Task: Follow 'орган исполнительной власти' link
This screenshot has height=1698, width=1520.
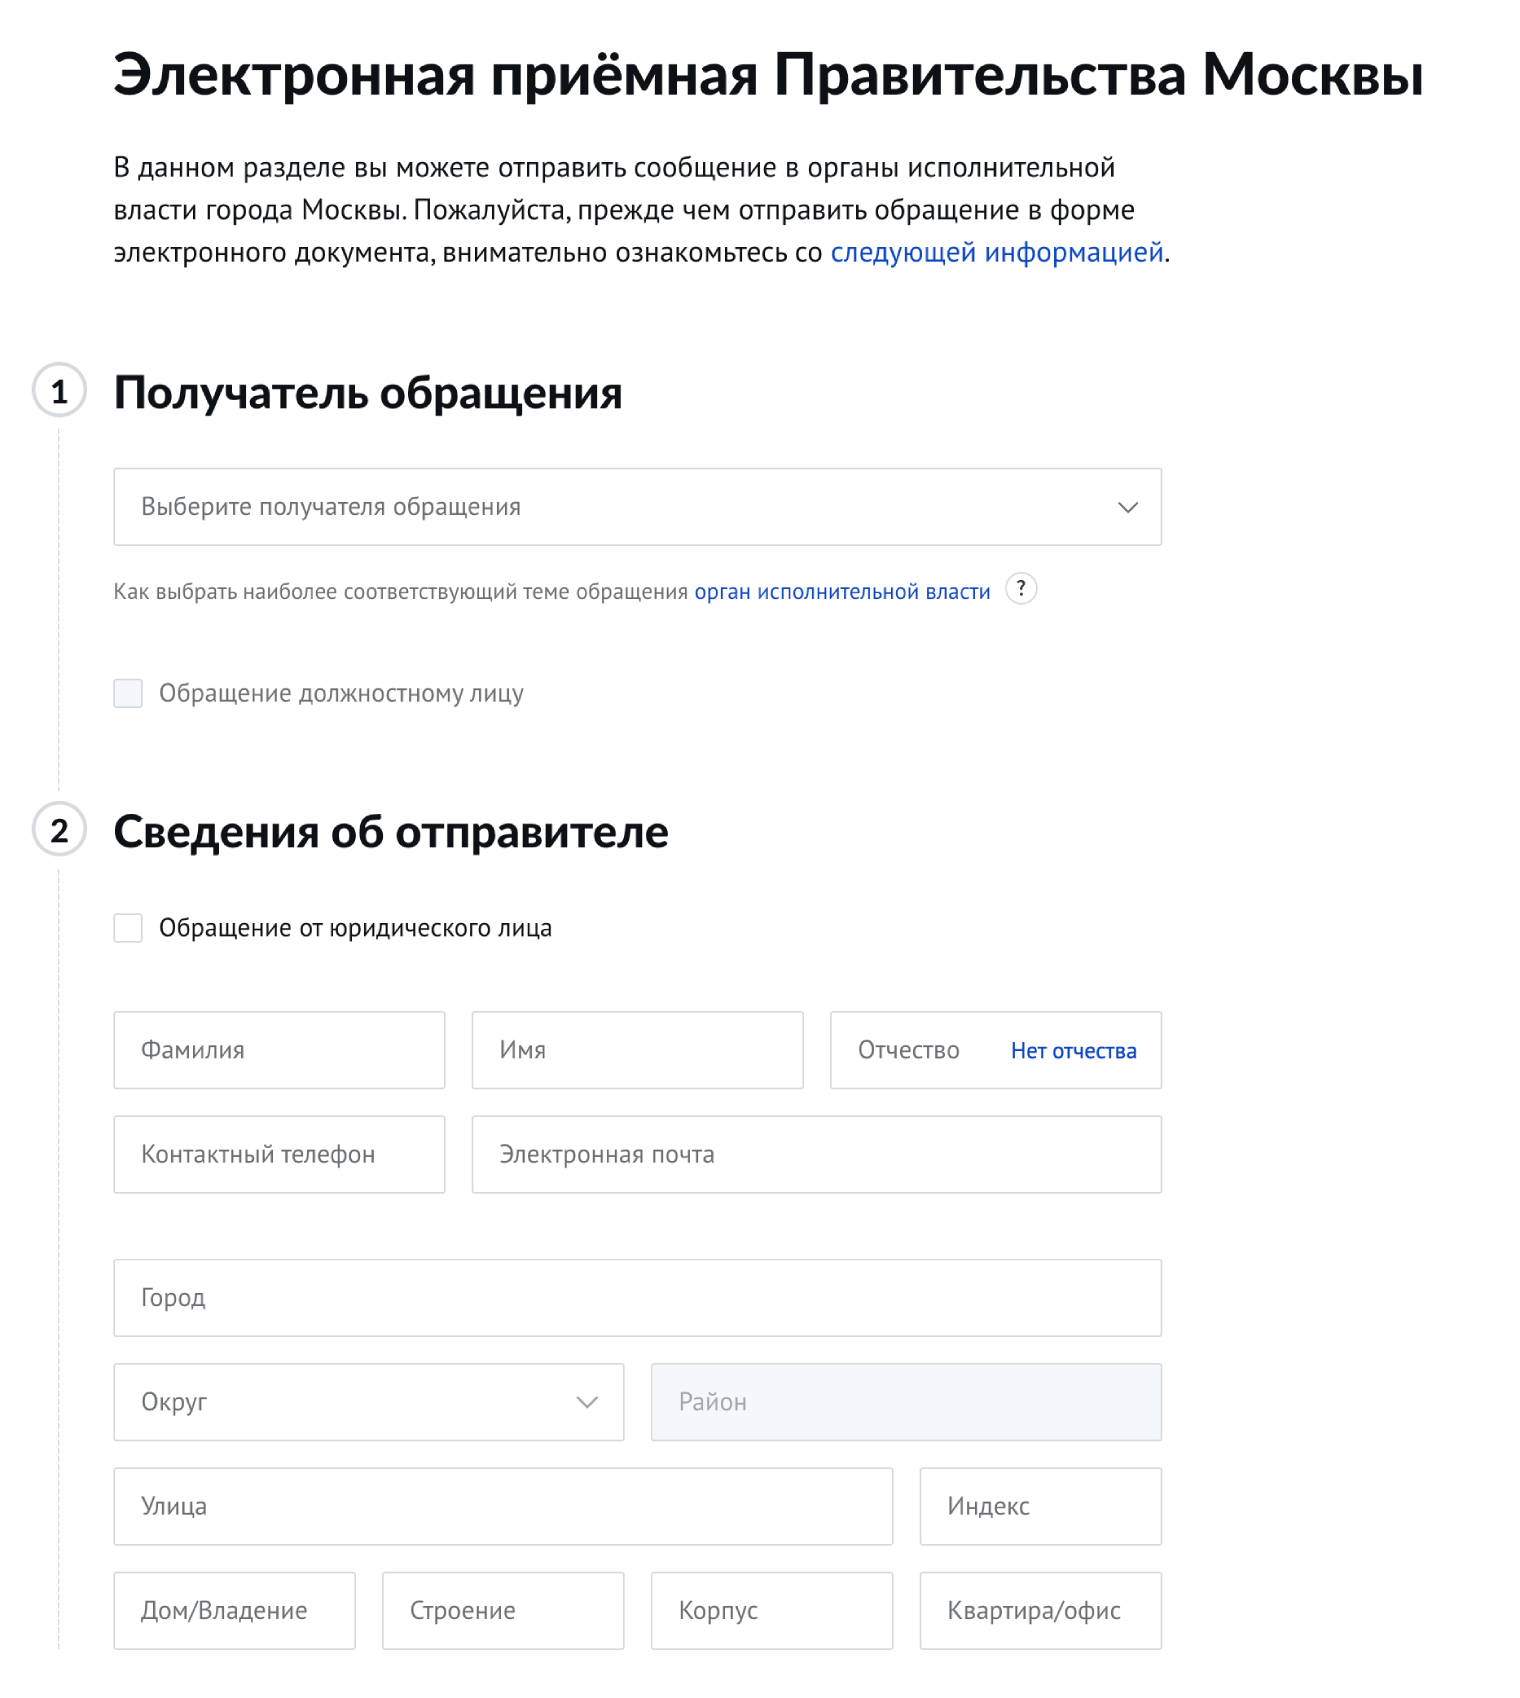Action: (x=842, y=592)
